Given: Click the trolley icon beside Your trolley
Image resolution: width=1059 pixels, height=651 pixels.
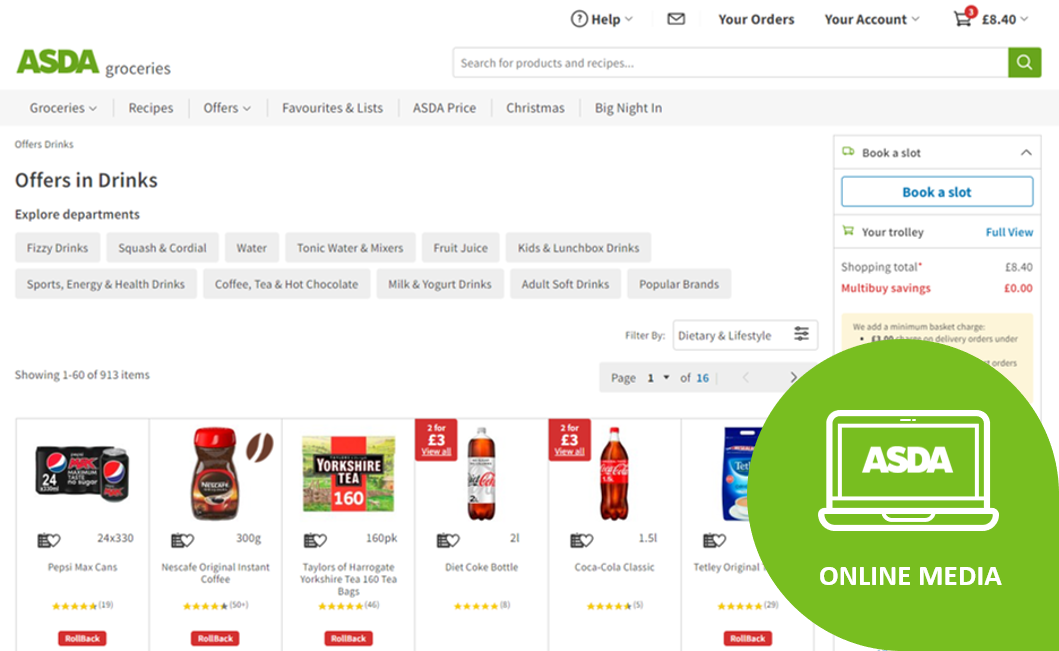Looking at the screenshot, I should coord(848,231).
